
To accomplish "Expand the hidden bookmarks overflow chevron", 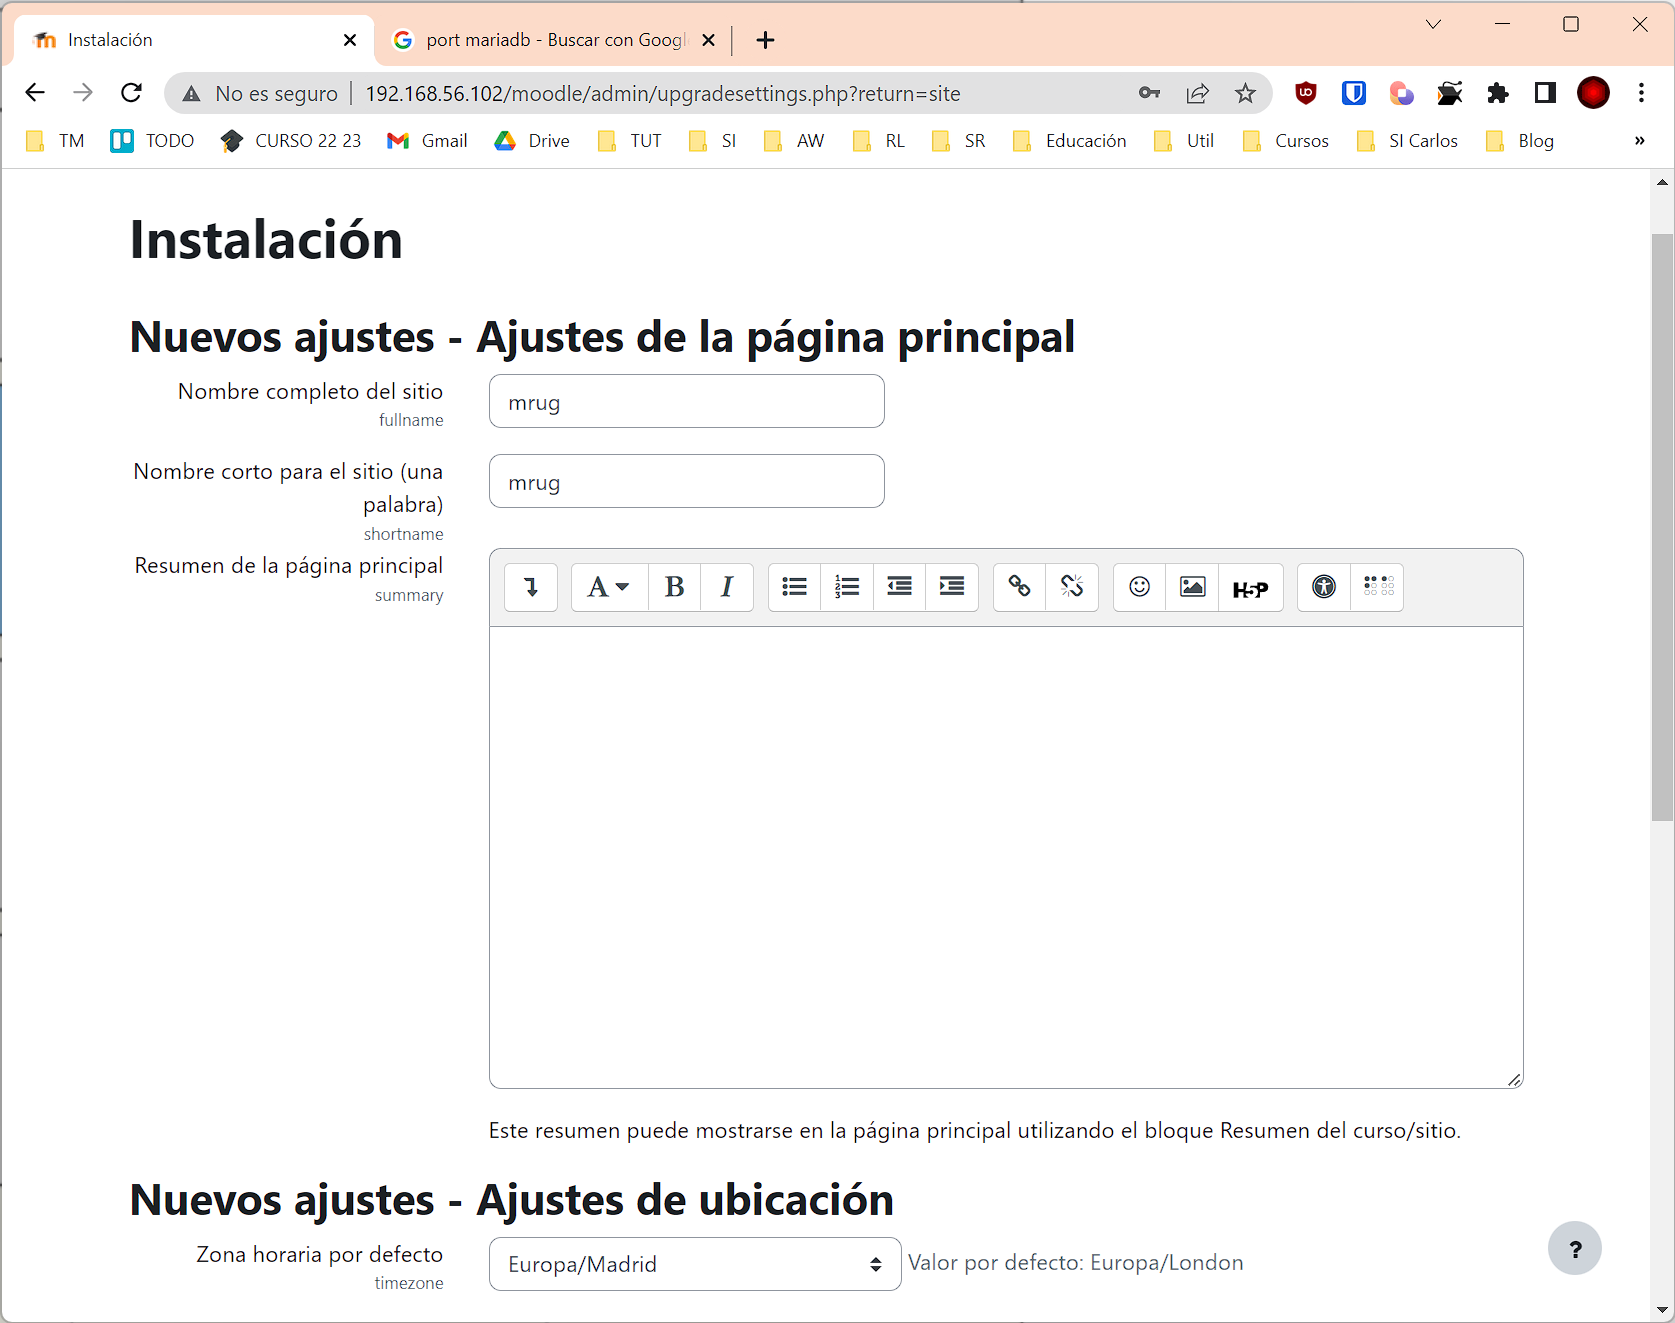I will (1639, 141).
